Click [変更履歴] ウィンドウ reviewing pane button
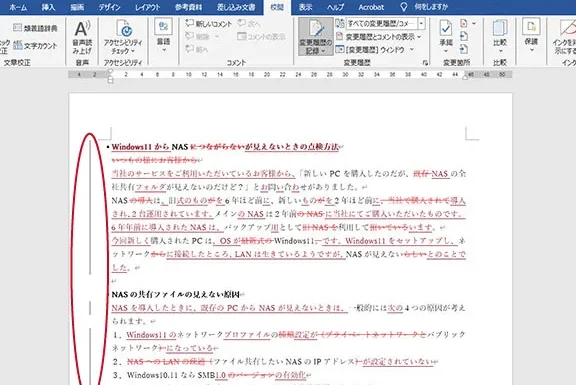The width and height of the screenshot is (576, 385). [x=371, y=49]
